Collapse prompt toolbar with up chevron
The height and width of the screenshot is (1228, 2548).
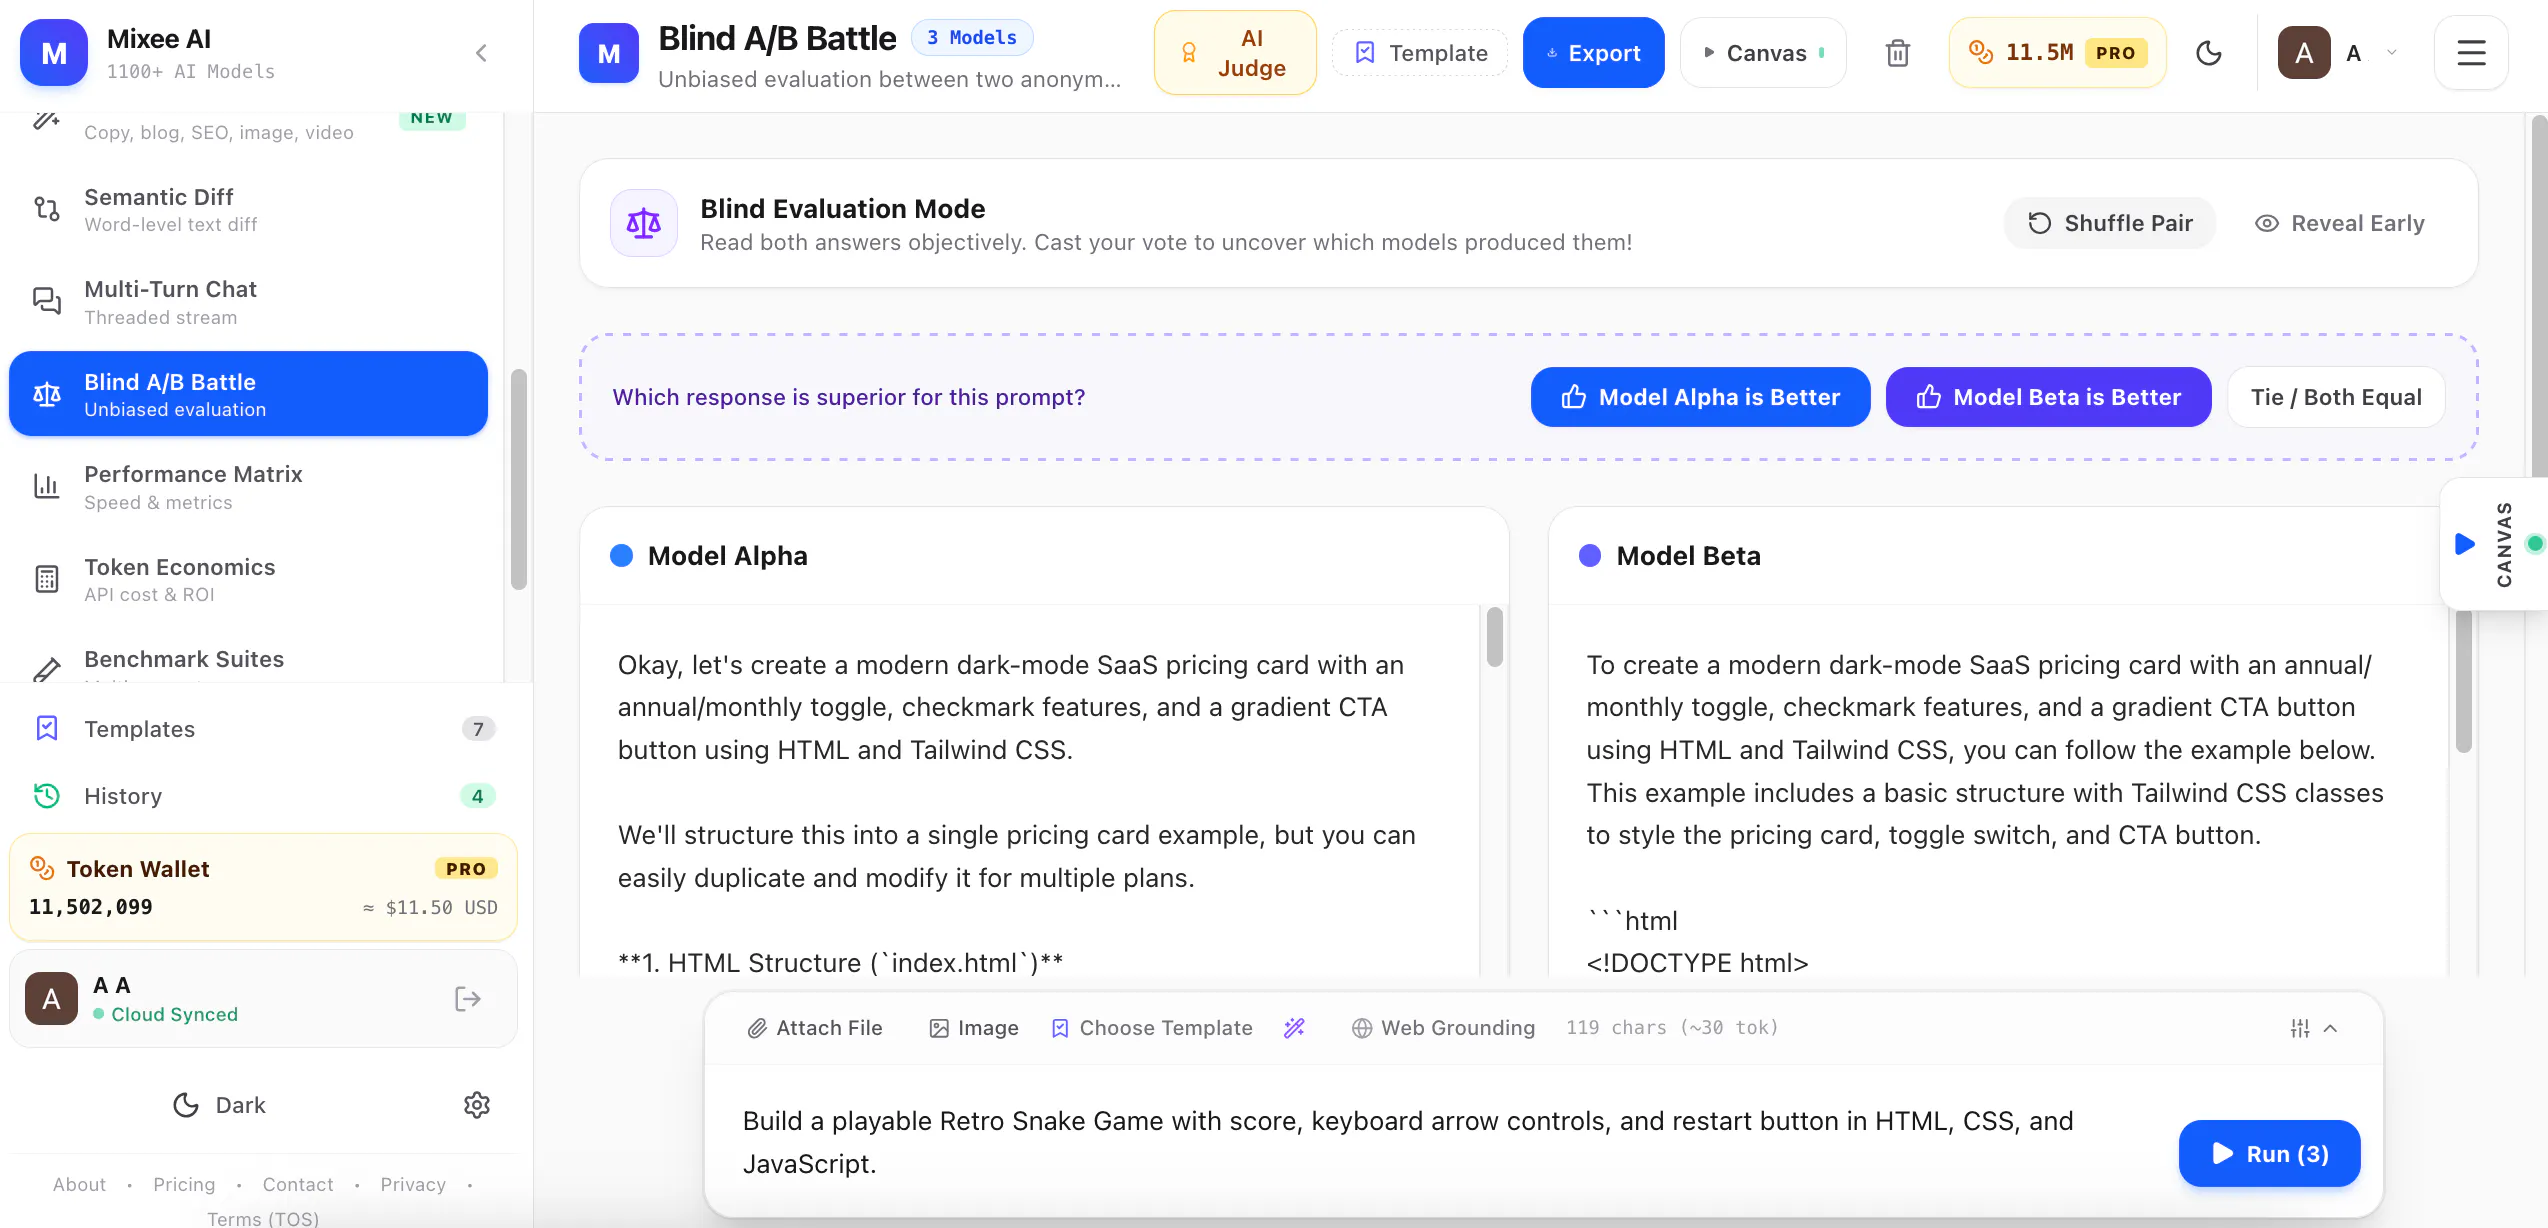click(x=2331, y=1028)
